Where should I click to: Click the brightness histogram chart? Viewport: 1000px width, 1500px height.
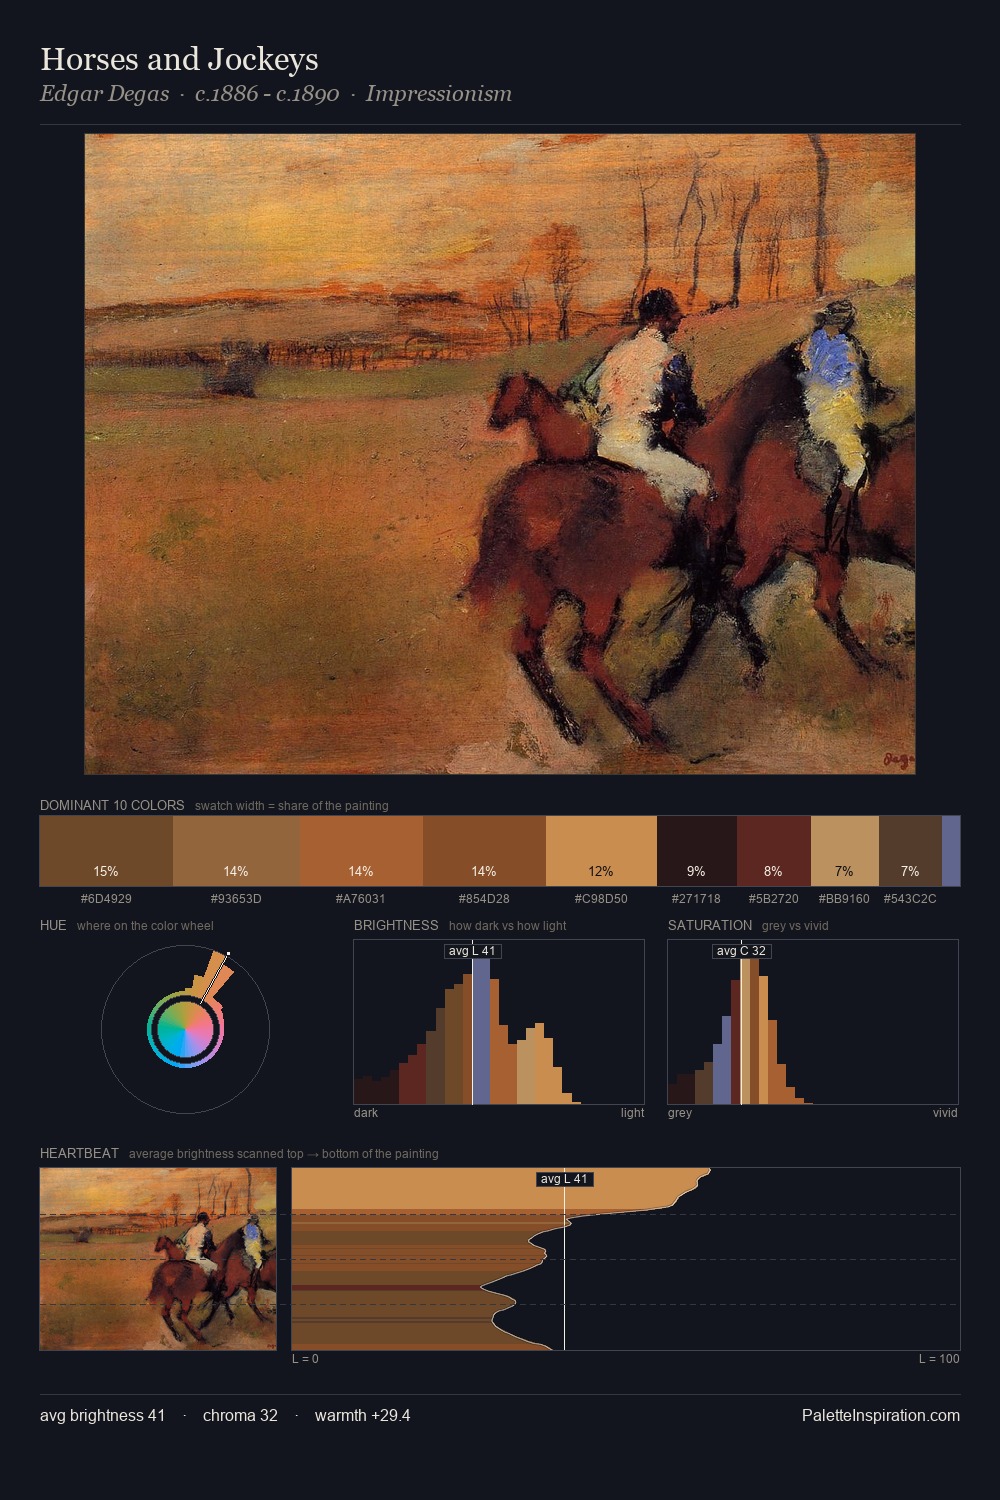pos(499,1022)
